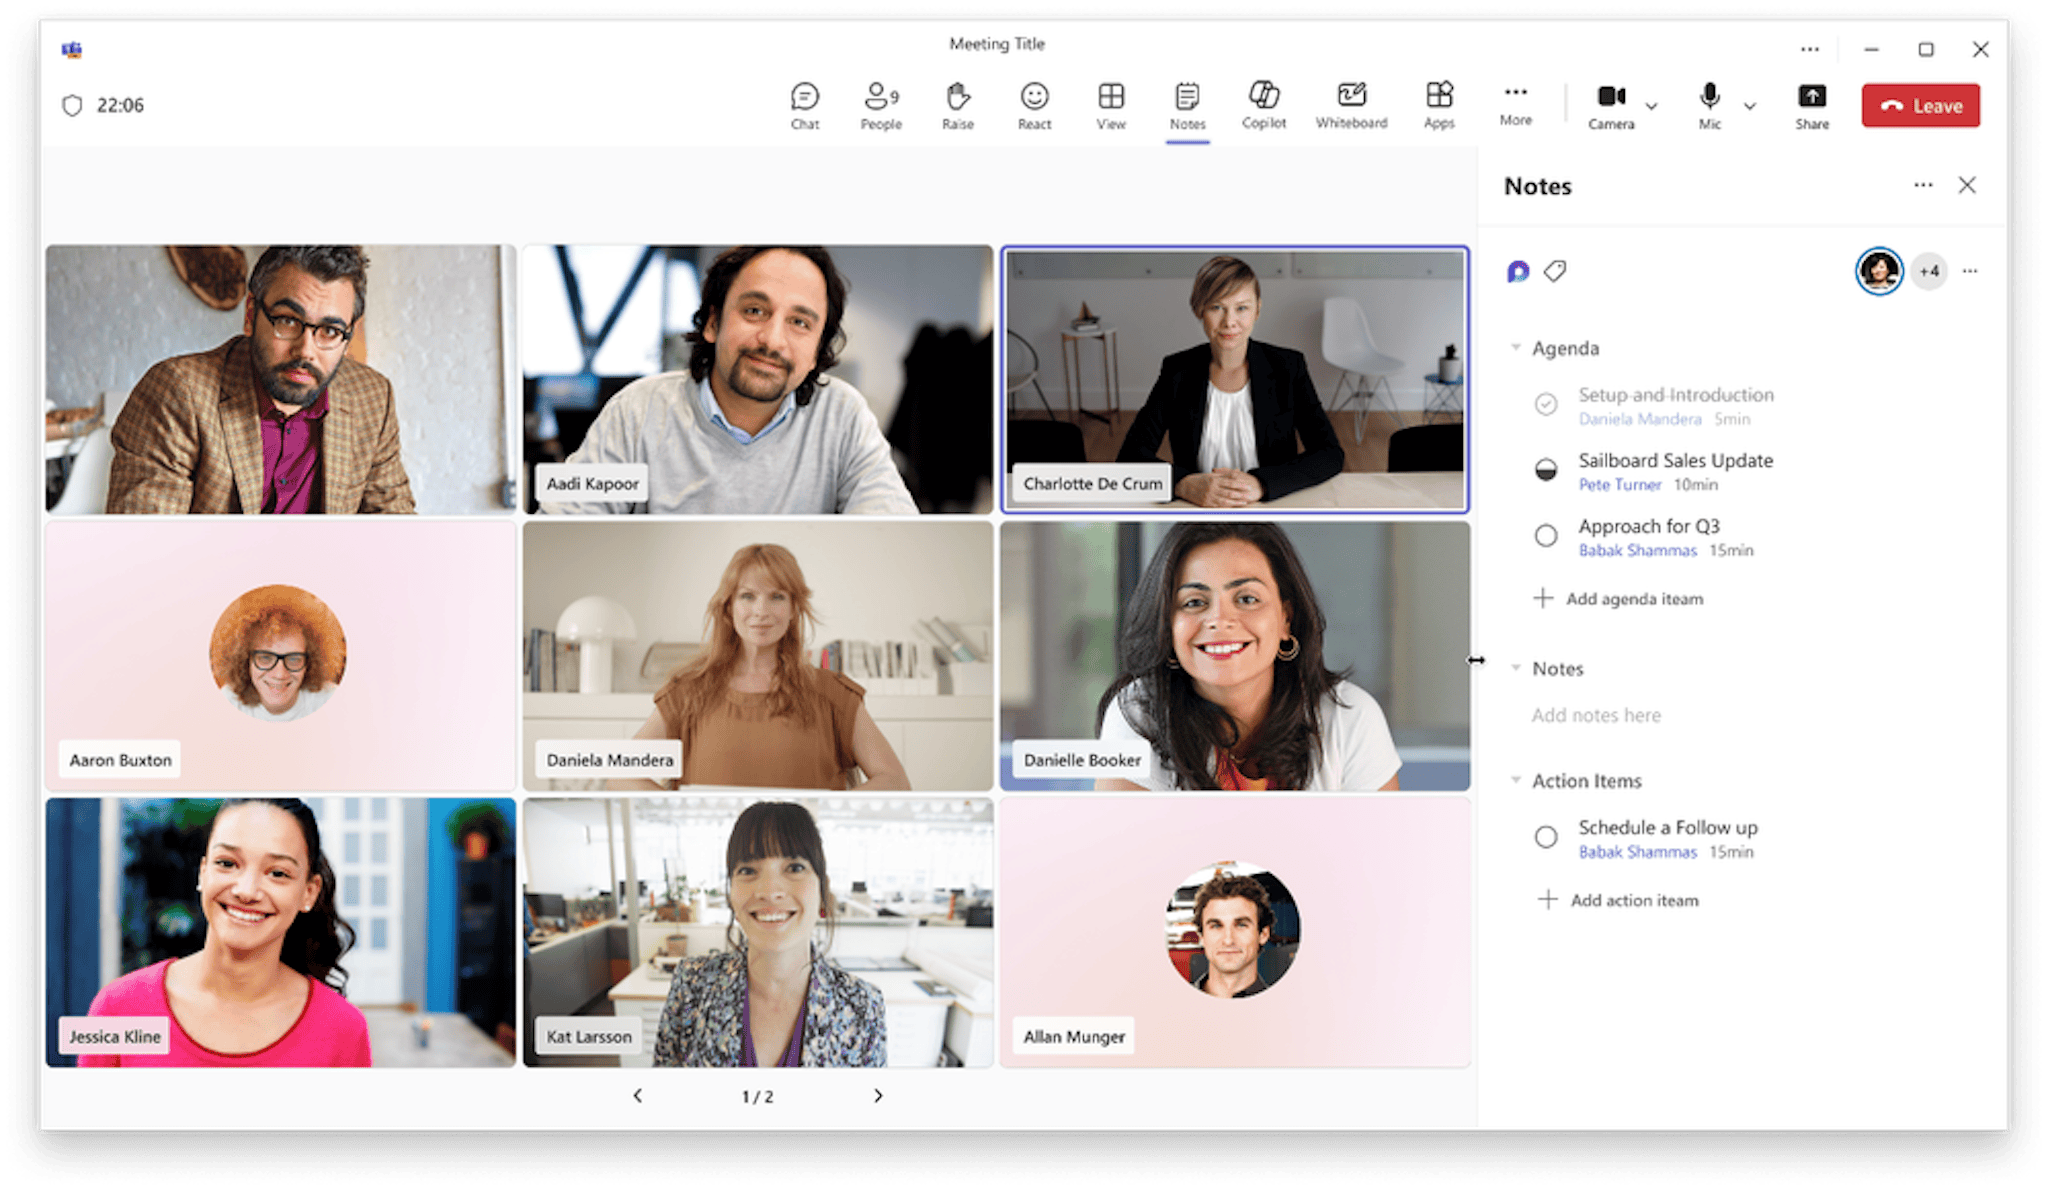
Task: Open the Whiteboard
Action: [1351, 106]
